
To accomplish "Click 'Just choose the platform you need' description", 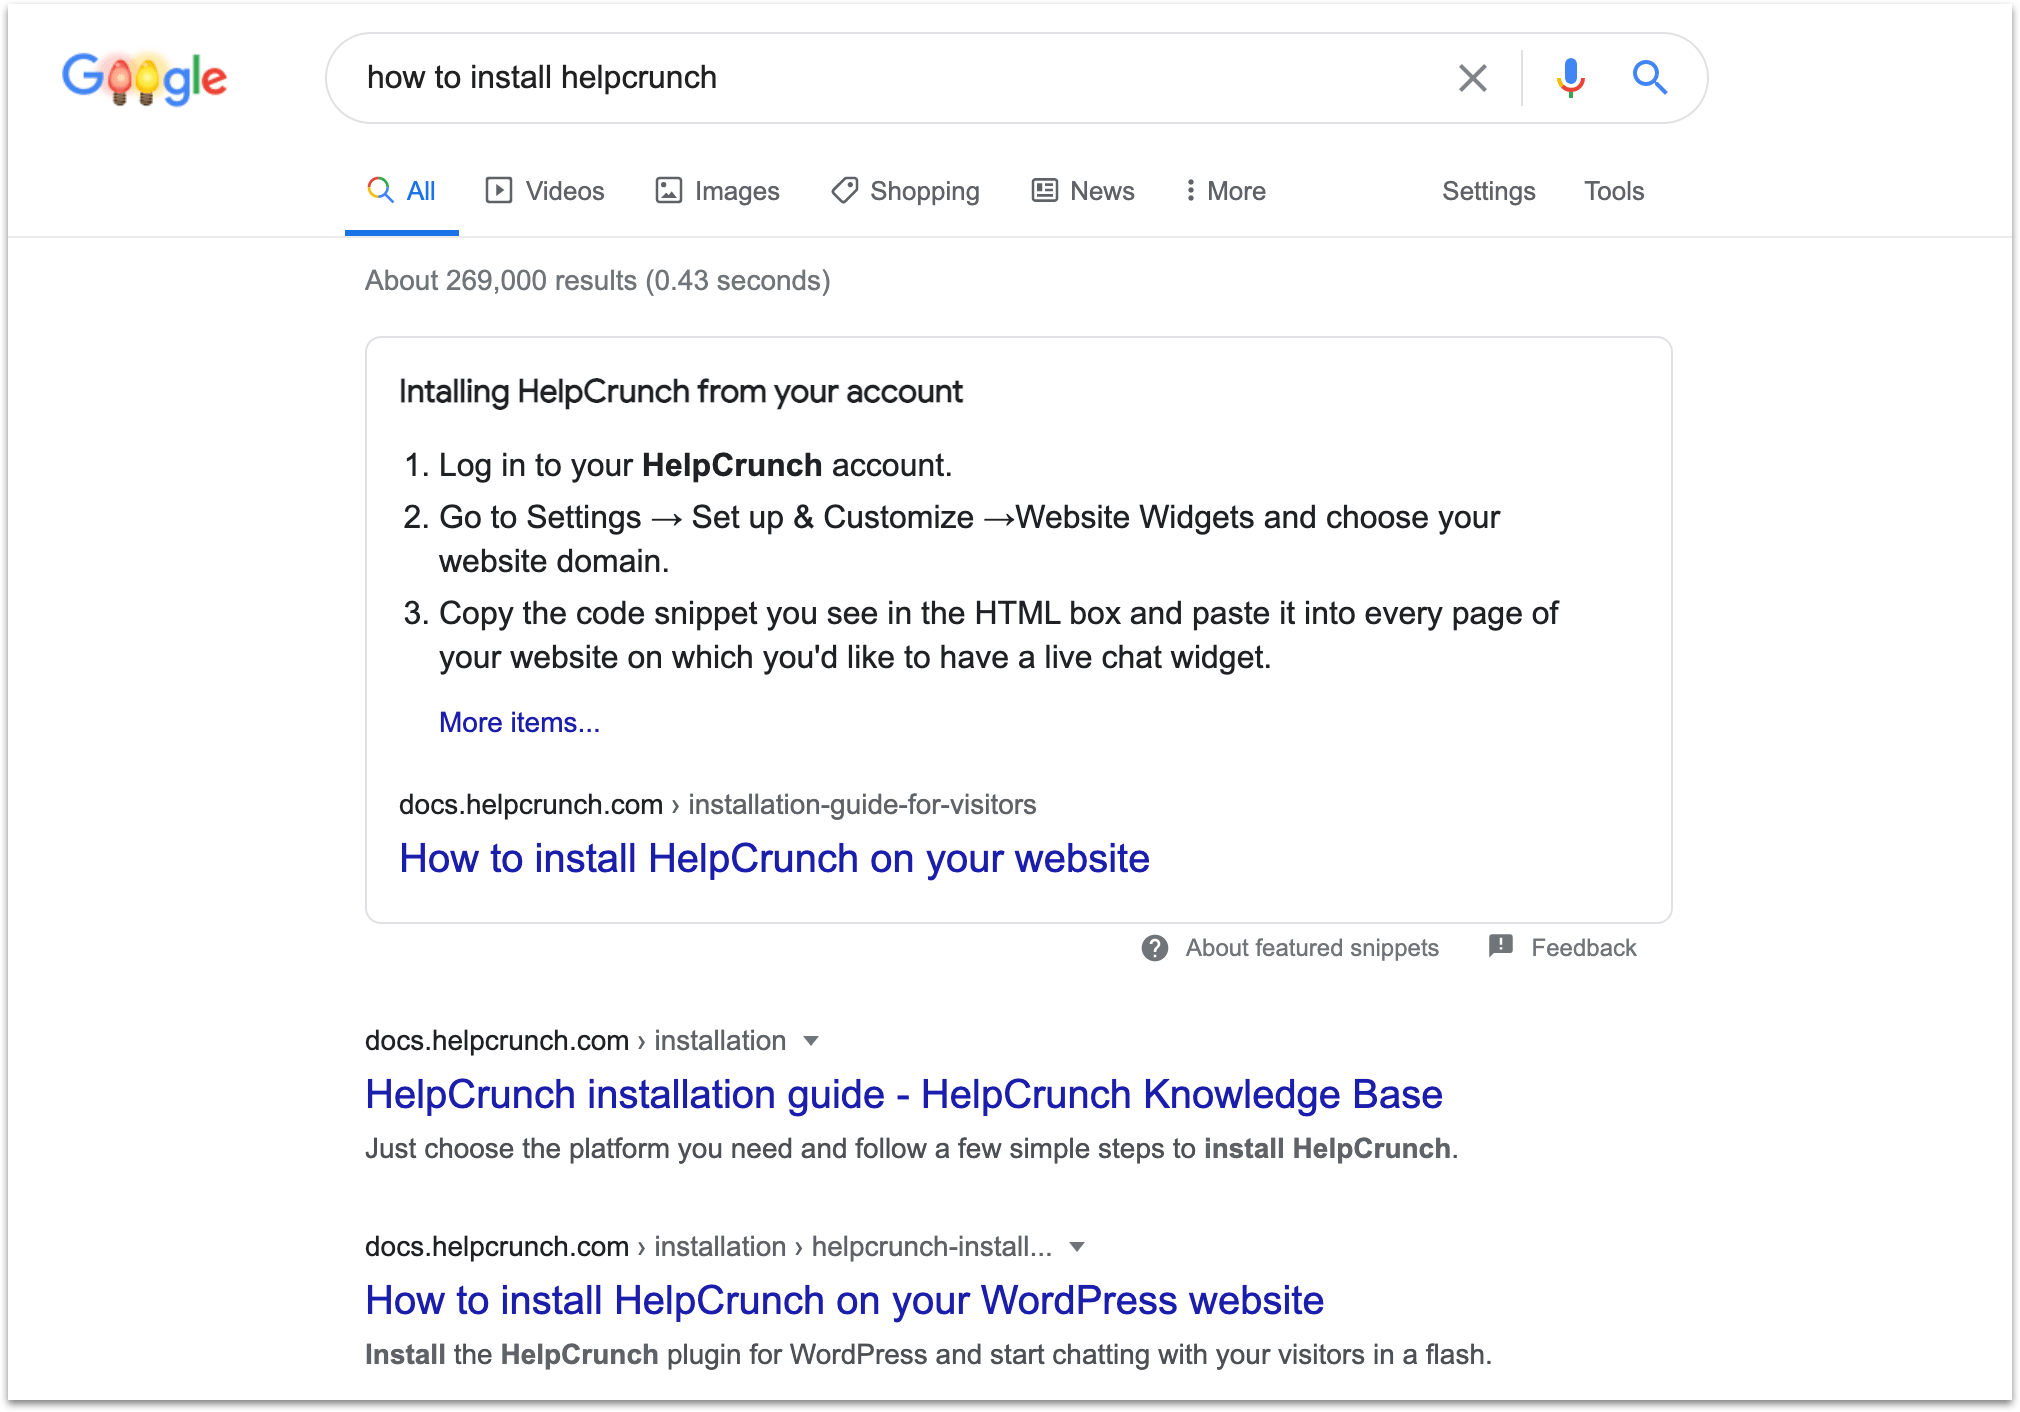I will coord(911,1148).
